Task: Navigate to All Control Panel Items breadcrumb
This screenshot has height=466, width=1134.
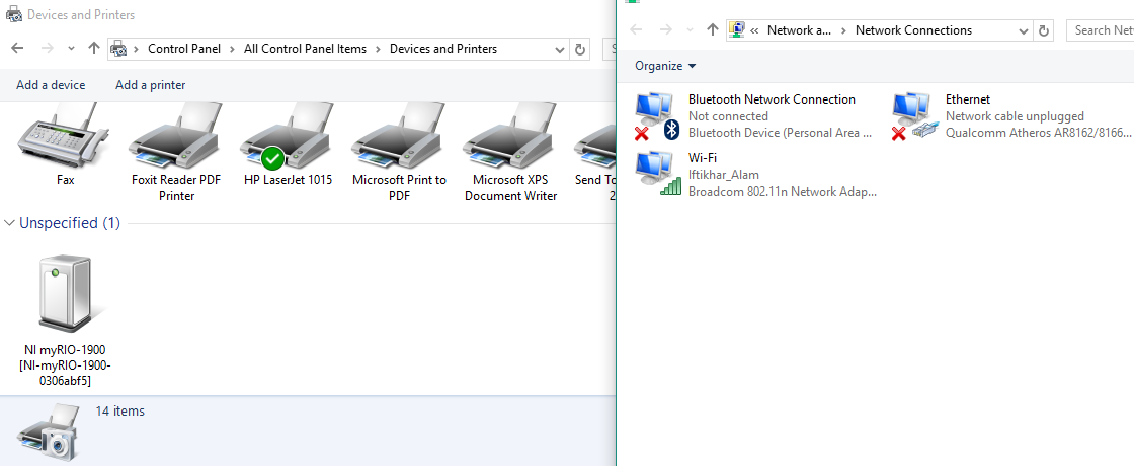Action: (x=305, y=49)
